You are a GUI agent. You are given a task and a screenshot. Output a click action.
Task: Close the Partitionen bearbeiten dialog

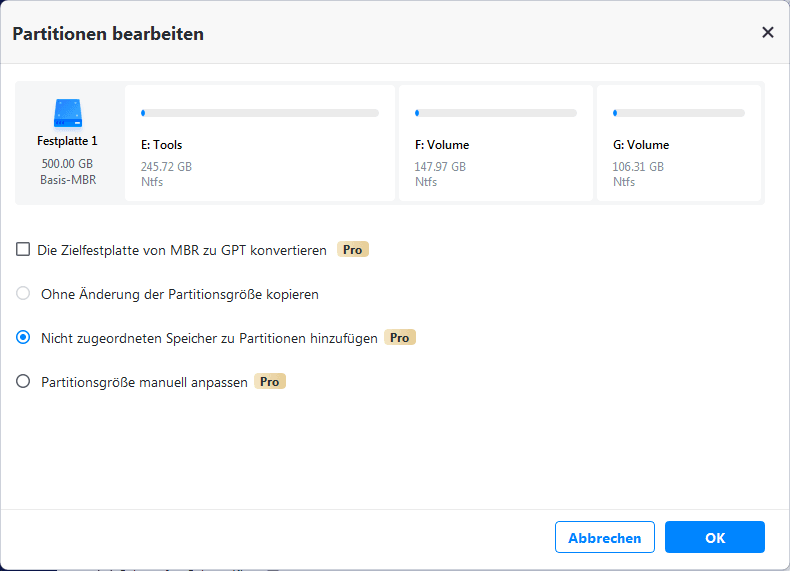pyautogui.click(x=768, y=32)
